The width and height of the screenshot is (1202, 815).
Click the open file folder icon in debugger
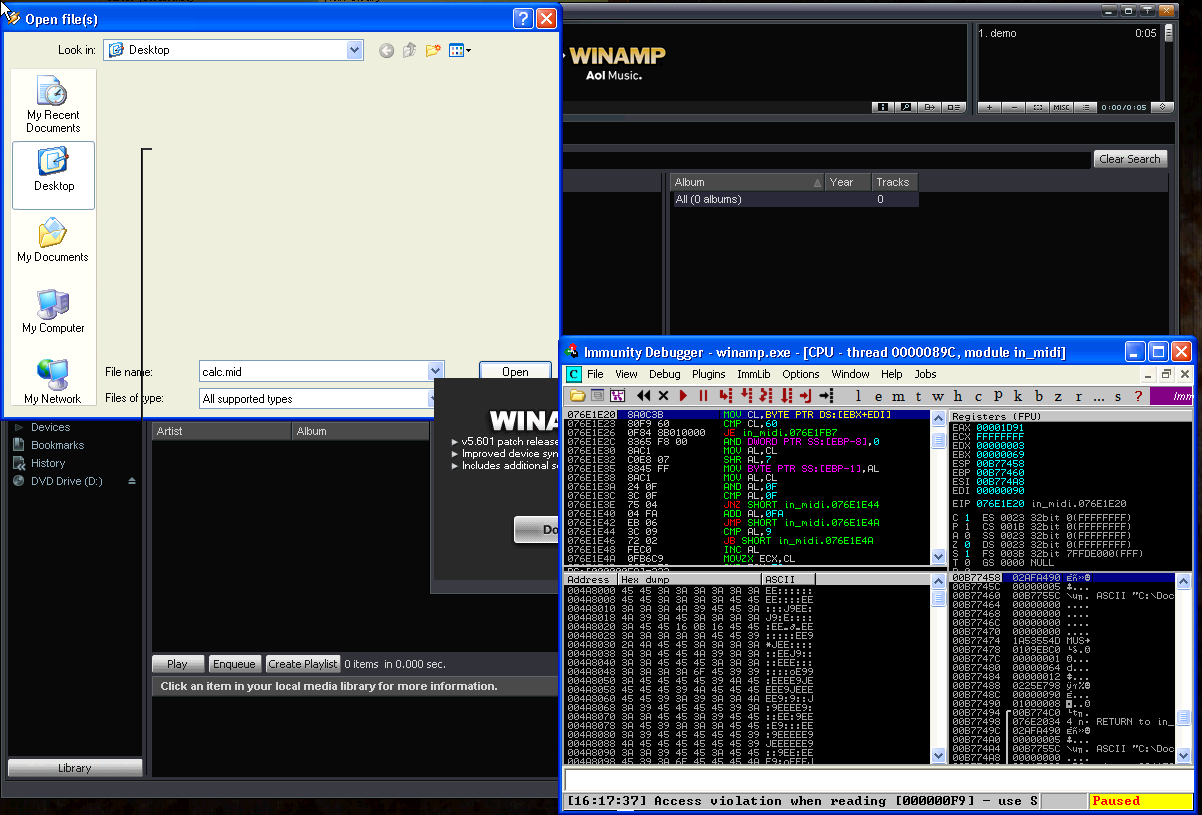click(x=577, y=396)
